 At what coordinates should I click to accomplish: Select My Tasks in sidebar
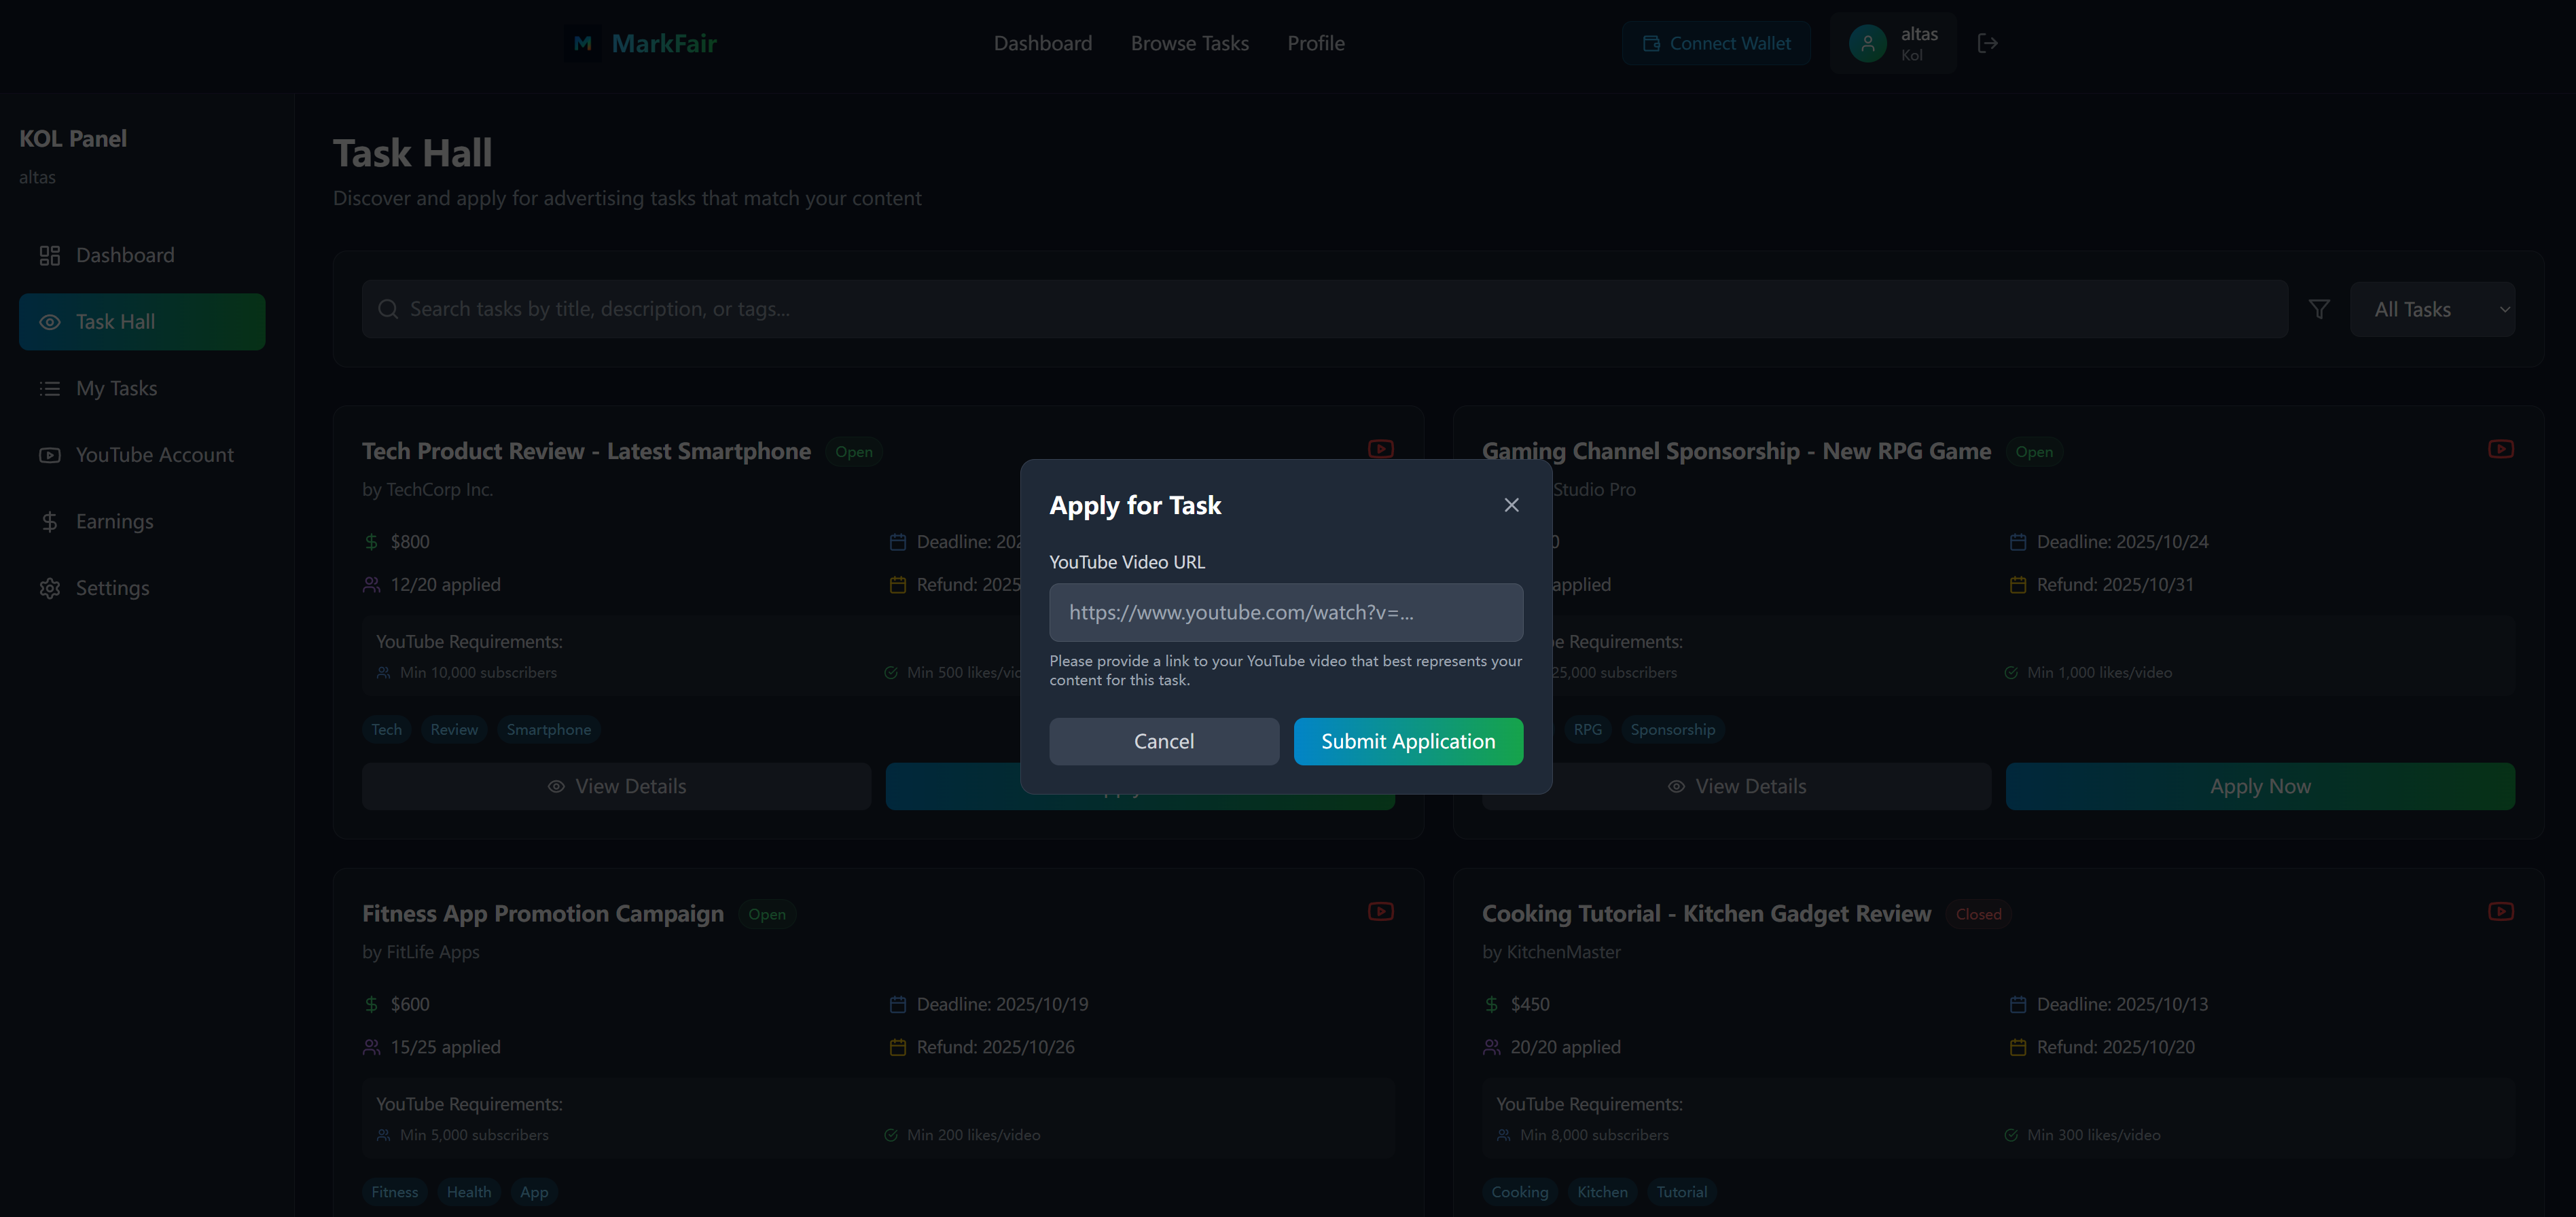tap(116, 388)
